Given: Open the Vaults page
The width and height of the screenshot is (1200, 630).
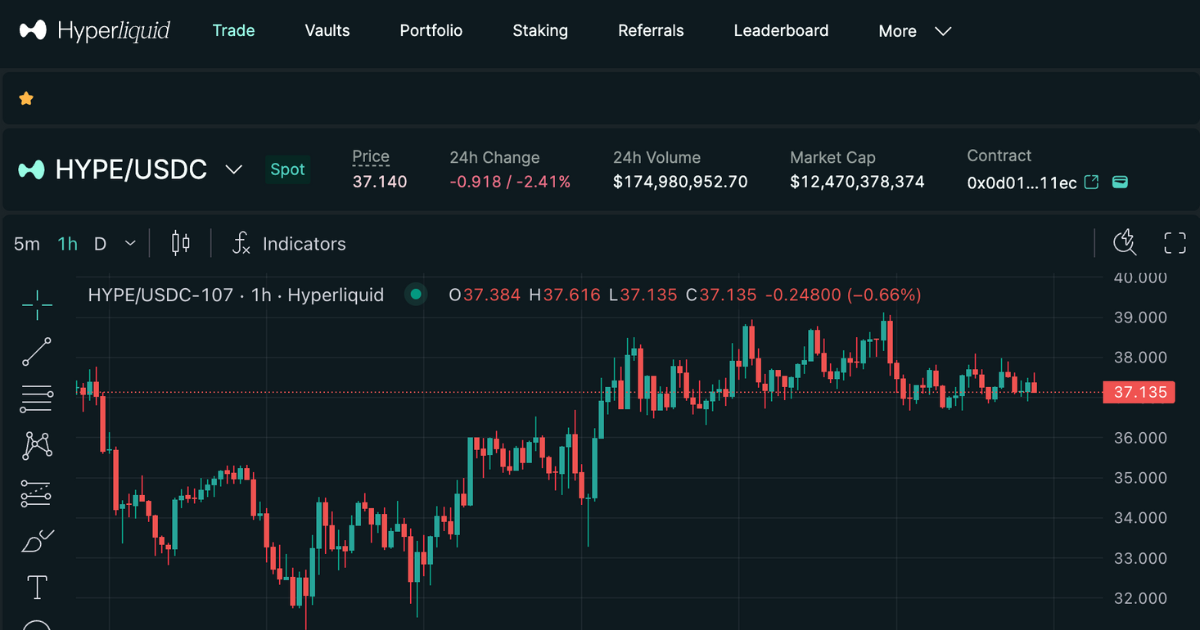Looking at the screenshot, I should pos(327,31).
